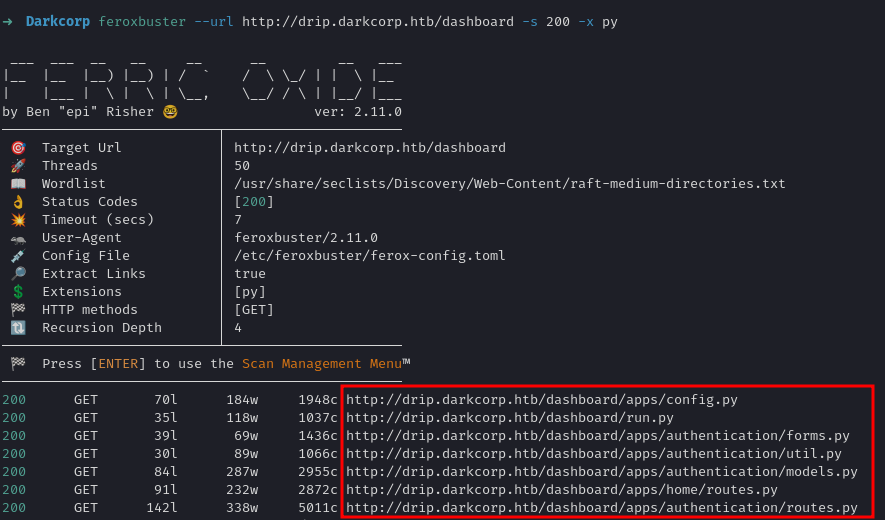Click the emoji after Ben "epi" Risher
The height and width of the screenshot is (520, 885).
(x=170, y=112)
